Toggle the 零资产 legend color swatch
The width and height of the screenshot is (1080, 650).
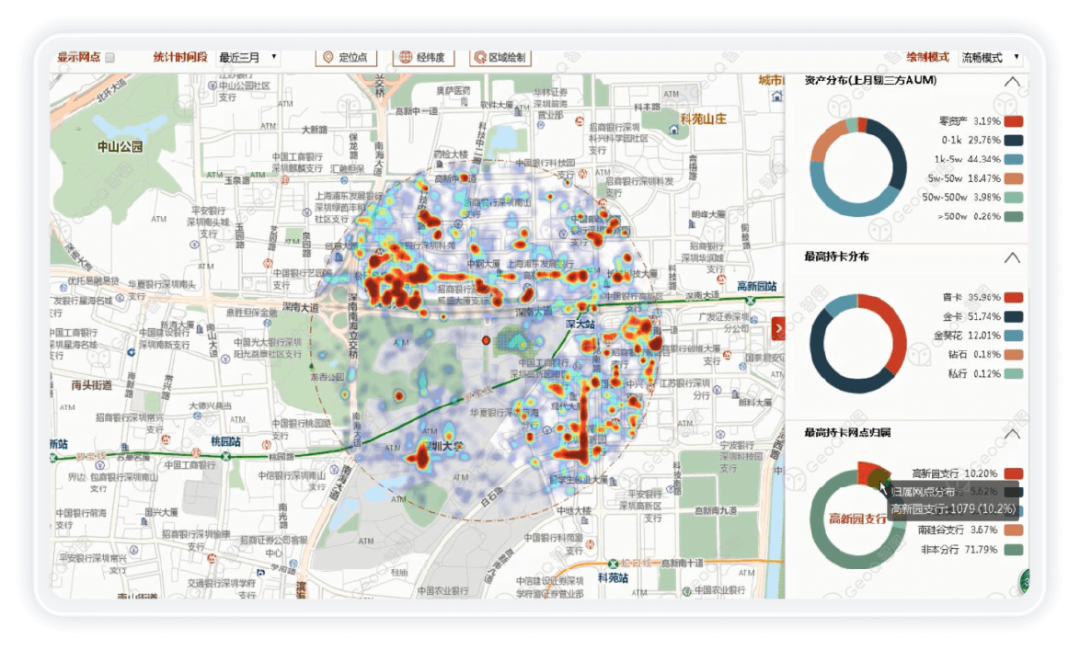point(1013,121)
